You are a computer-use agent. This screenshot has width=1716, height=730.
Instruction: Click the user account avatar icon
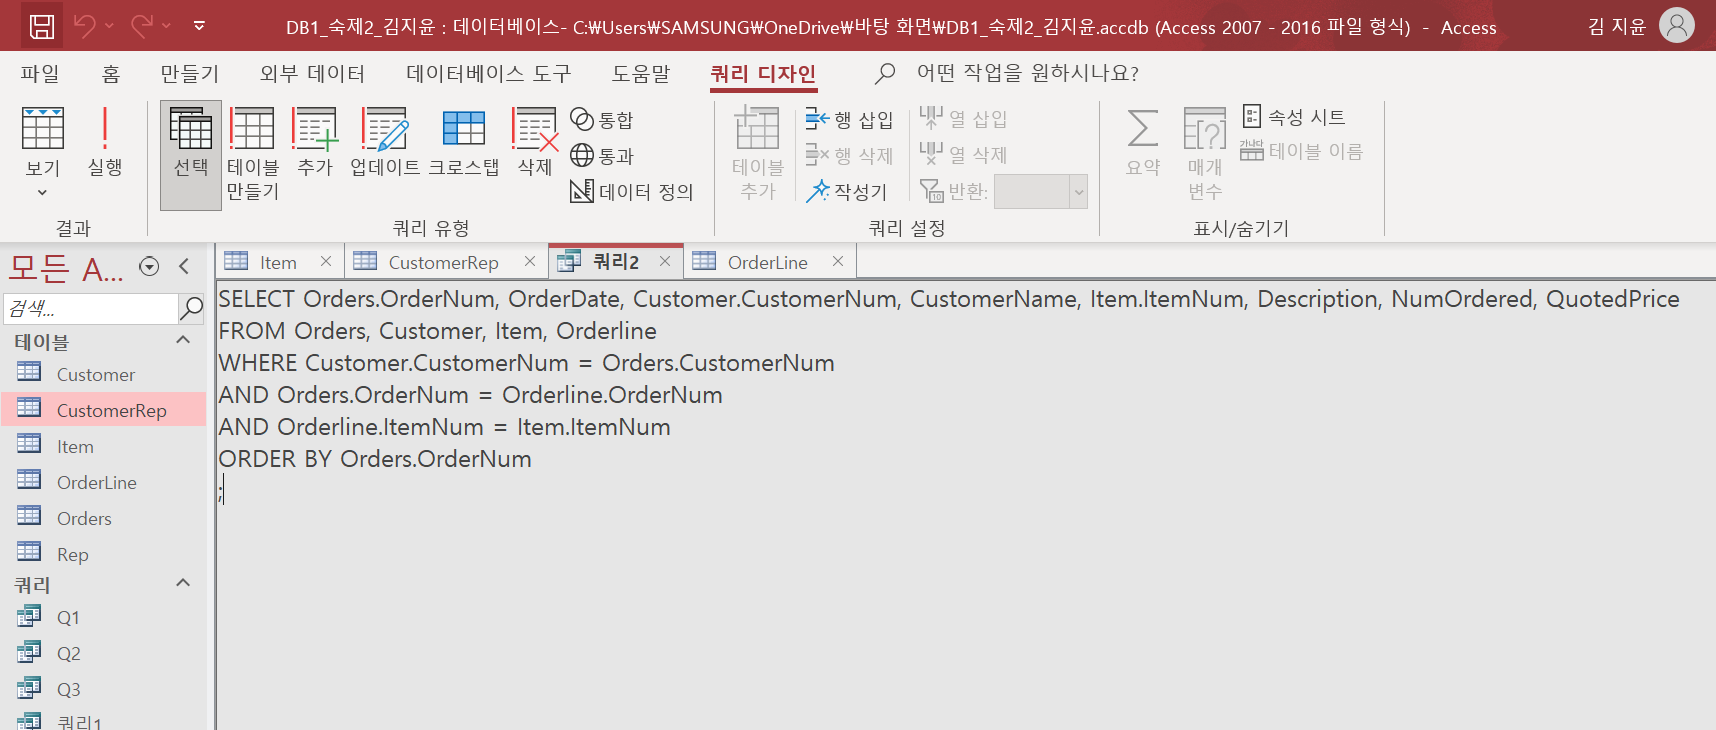pos(1677,25)
